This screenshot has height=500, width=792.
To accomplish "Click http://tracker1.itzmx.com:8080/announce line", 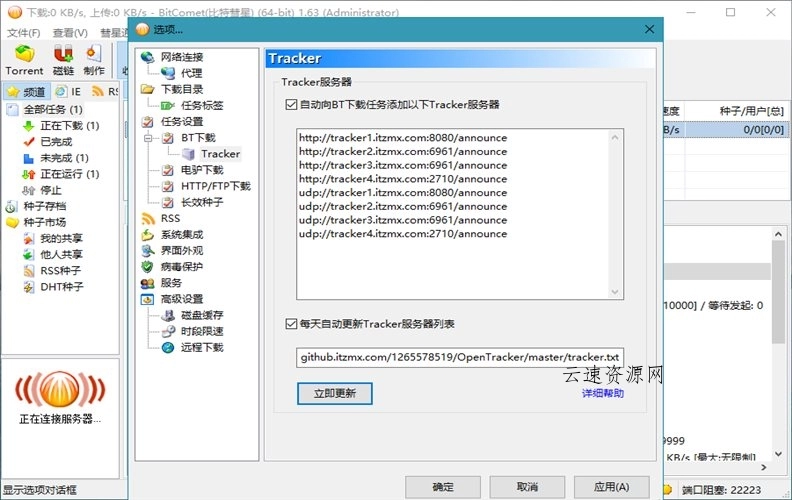I will point(403,137).
